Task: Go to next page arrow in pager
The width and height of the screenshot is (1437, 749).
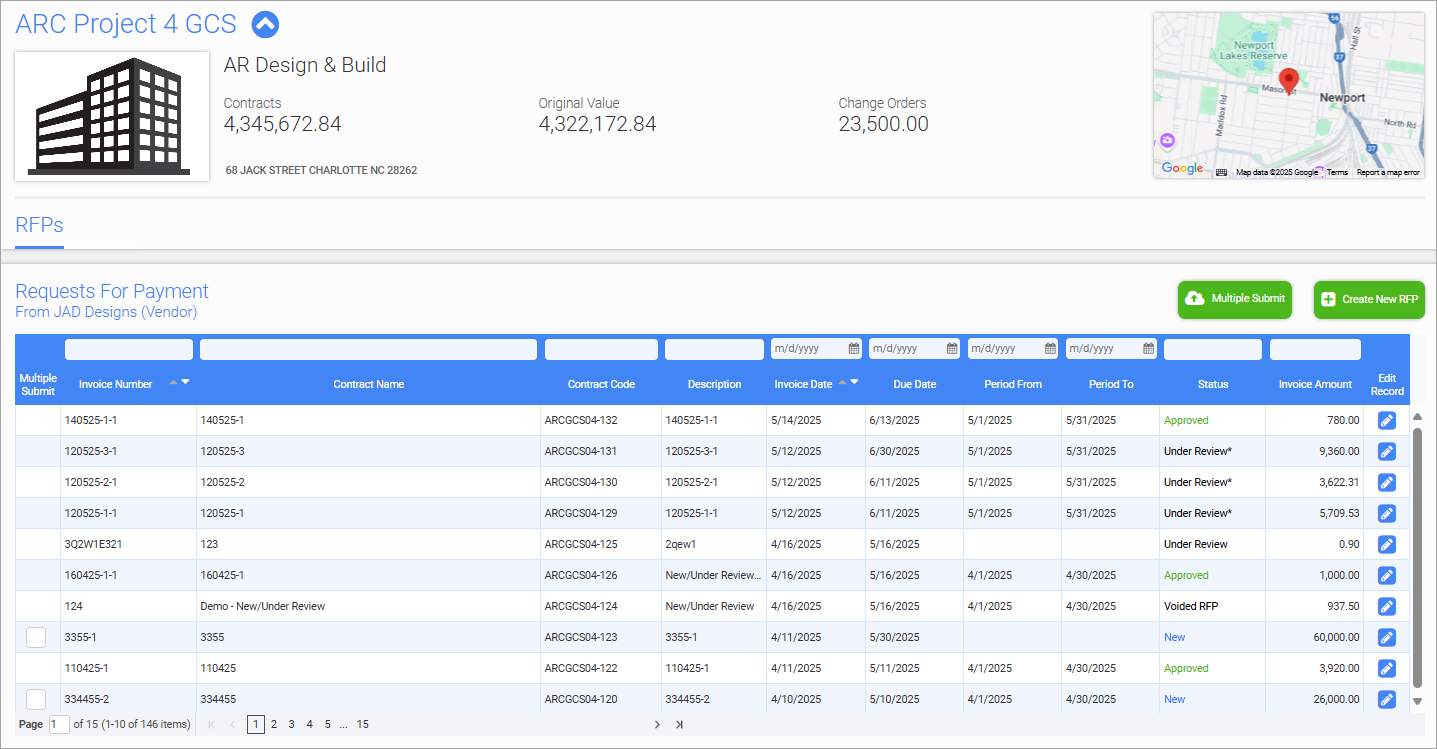Action: pyautogui.click(x=657, y=724)
